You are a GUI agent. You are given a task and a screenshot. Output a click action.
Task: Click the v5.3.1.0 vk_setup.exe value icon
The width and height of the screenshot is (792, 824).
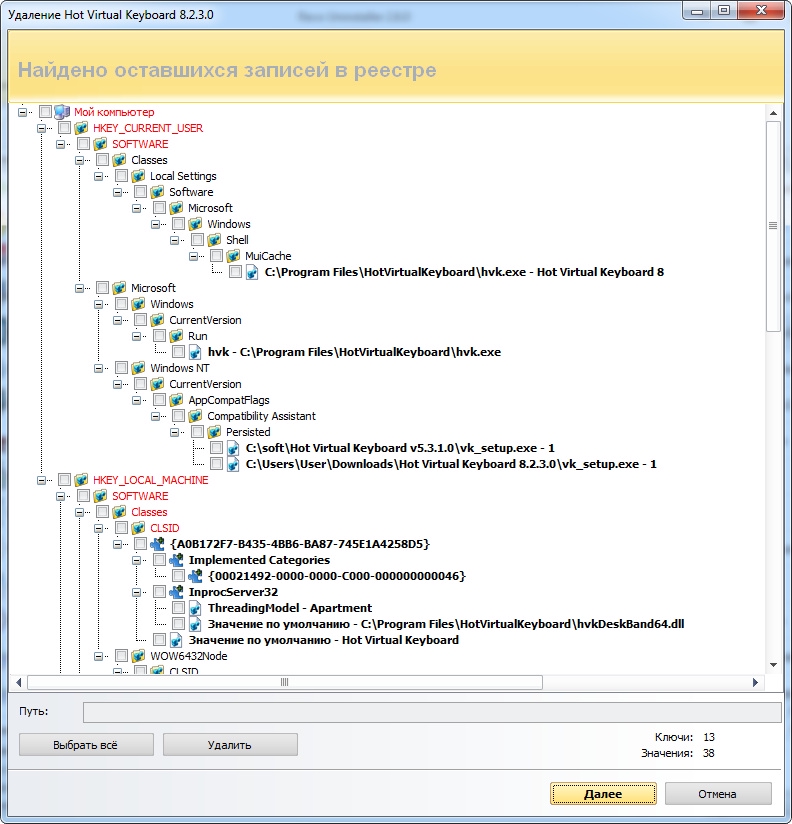[x=233, y=448]
